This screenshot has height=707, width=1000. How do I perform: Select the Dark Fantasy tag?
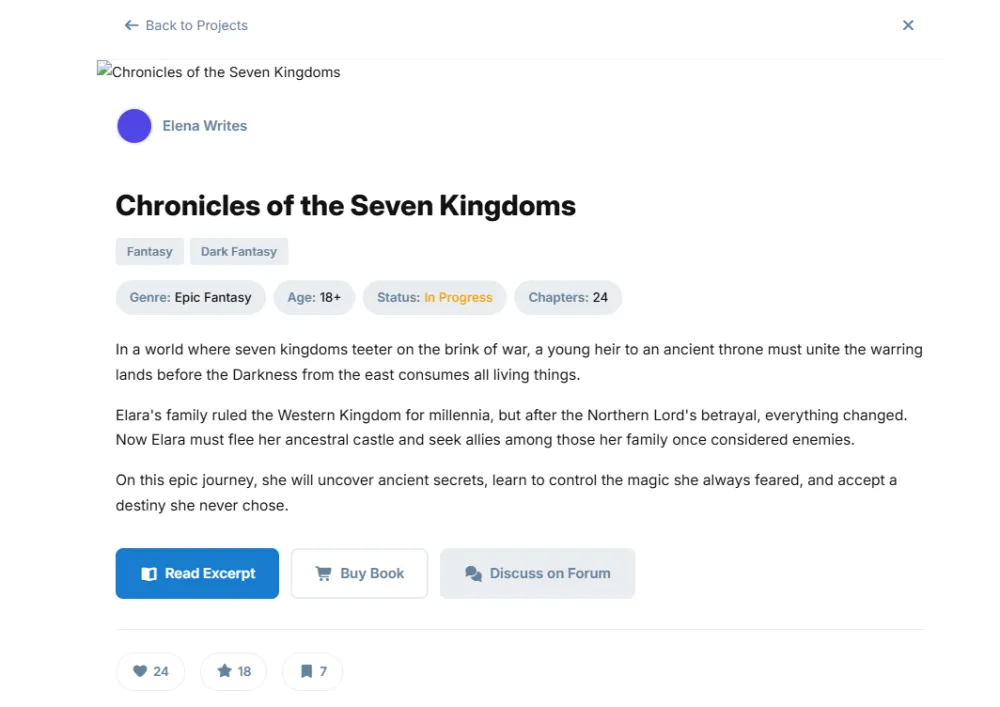[239, 251]
